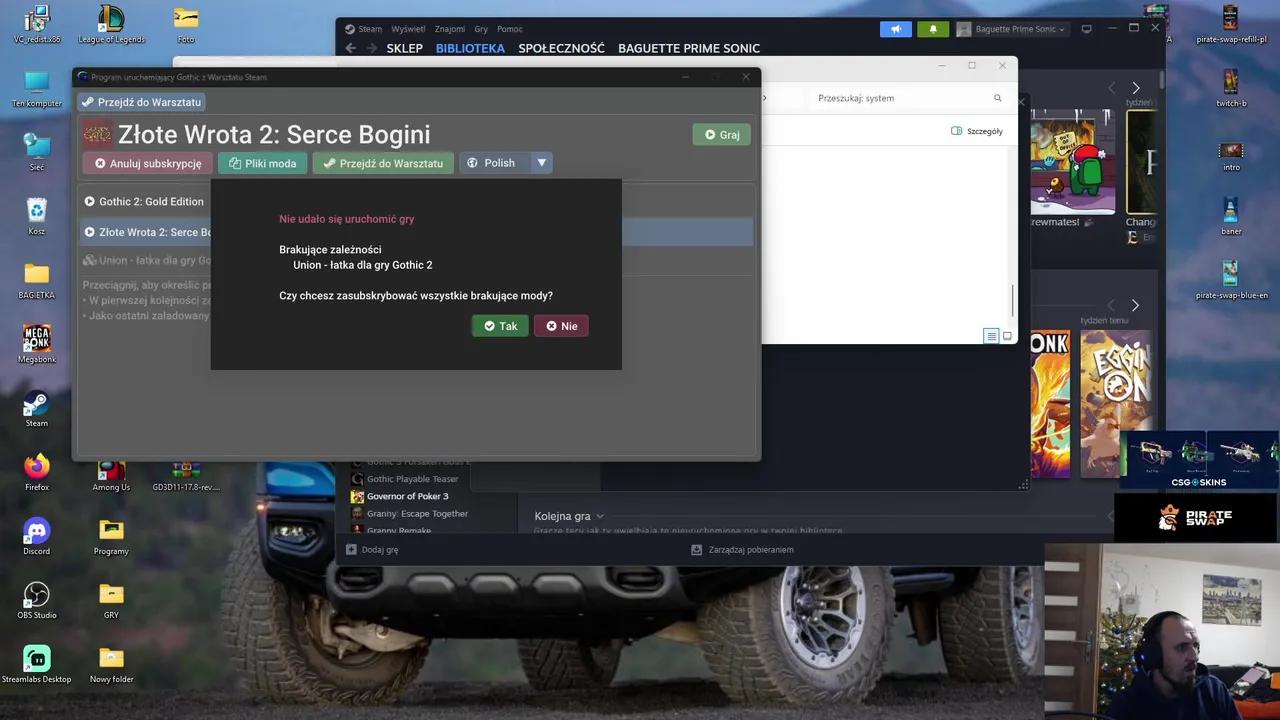Go to the SKLEP tab in Steam
This screenshot has width=1280, height=720.
point(404,48)
